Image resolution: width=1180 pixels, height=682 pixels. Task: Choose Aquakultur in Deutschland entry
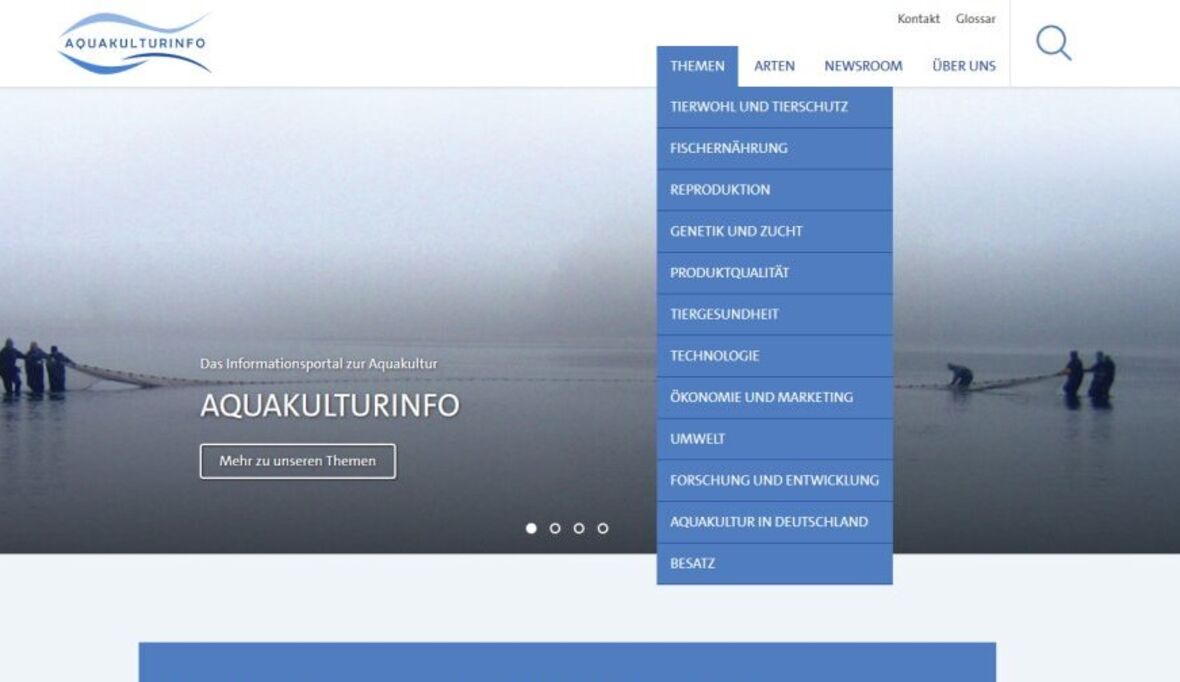[x=768, y=522]
